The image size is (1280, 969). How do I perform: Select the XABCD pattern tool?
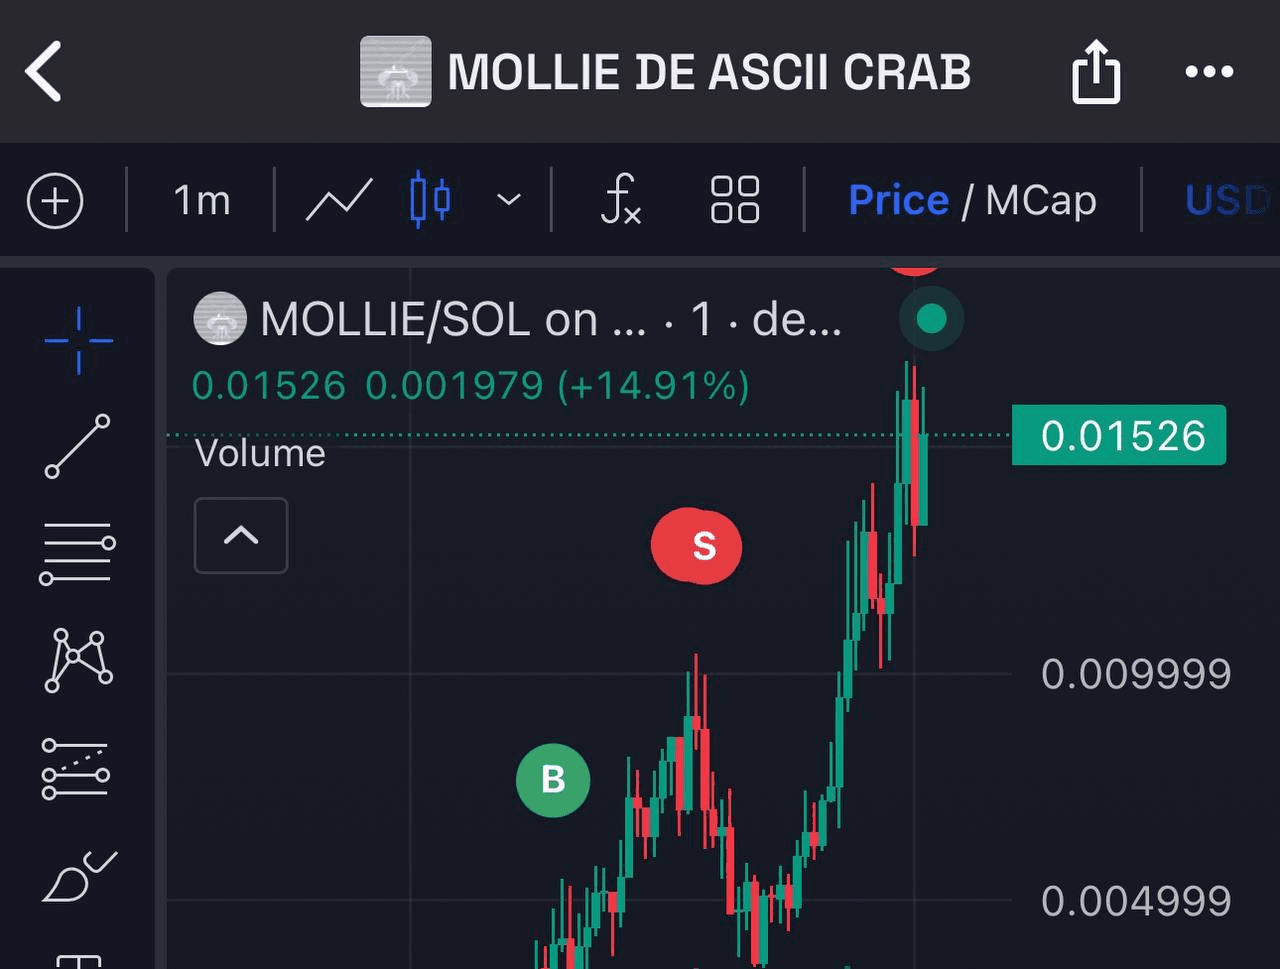[x=78, y=661]
